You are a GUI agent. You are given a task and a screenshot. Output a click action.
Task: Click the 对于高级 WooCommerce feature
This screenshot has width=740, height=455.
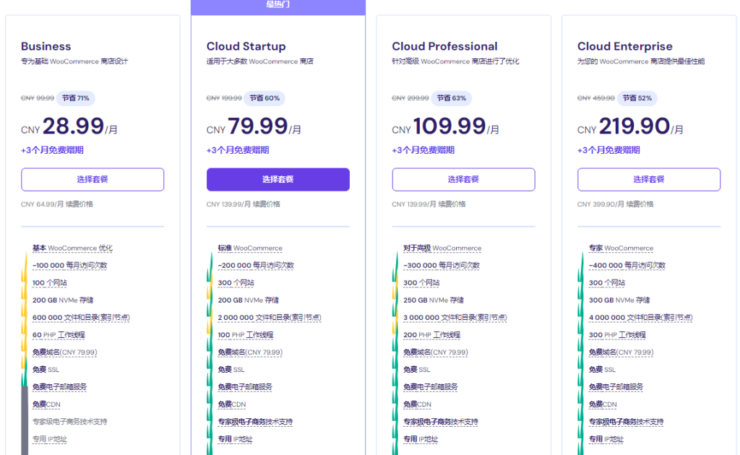tap(442, 248)
